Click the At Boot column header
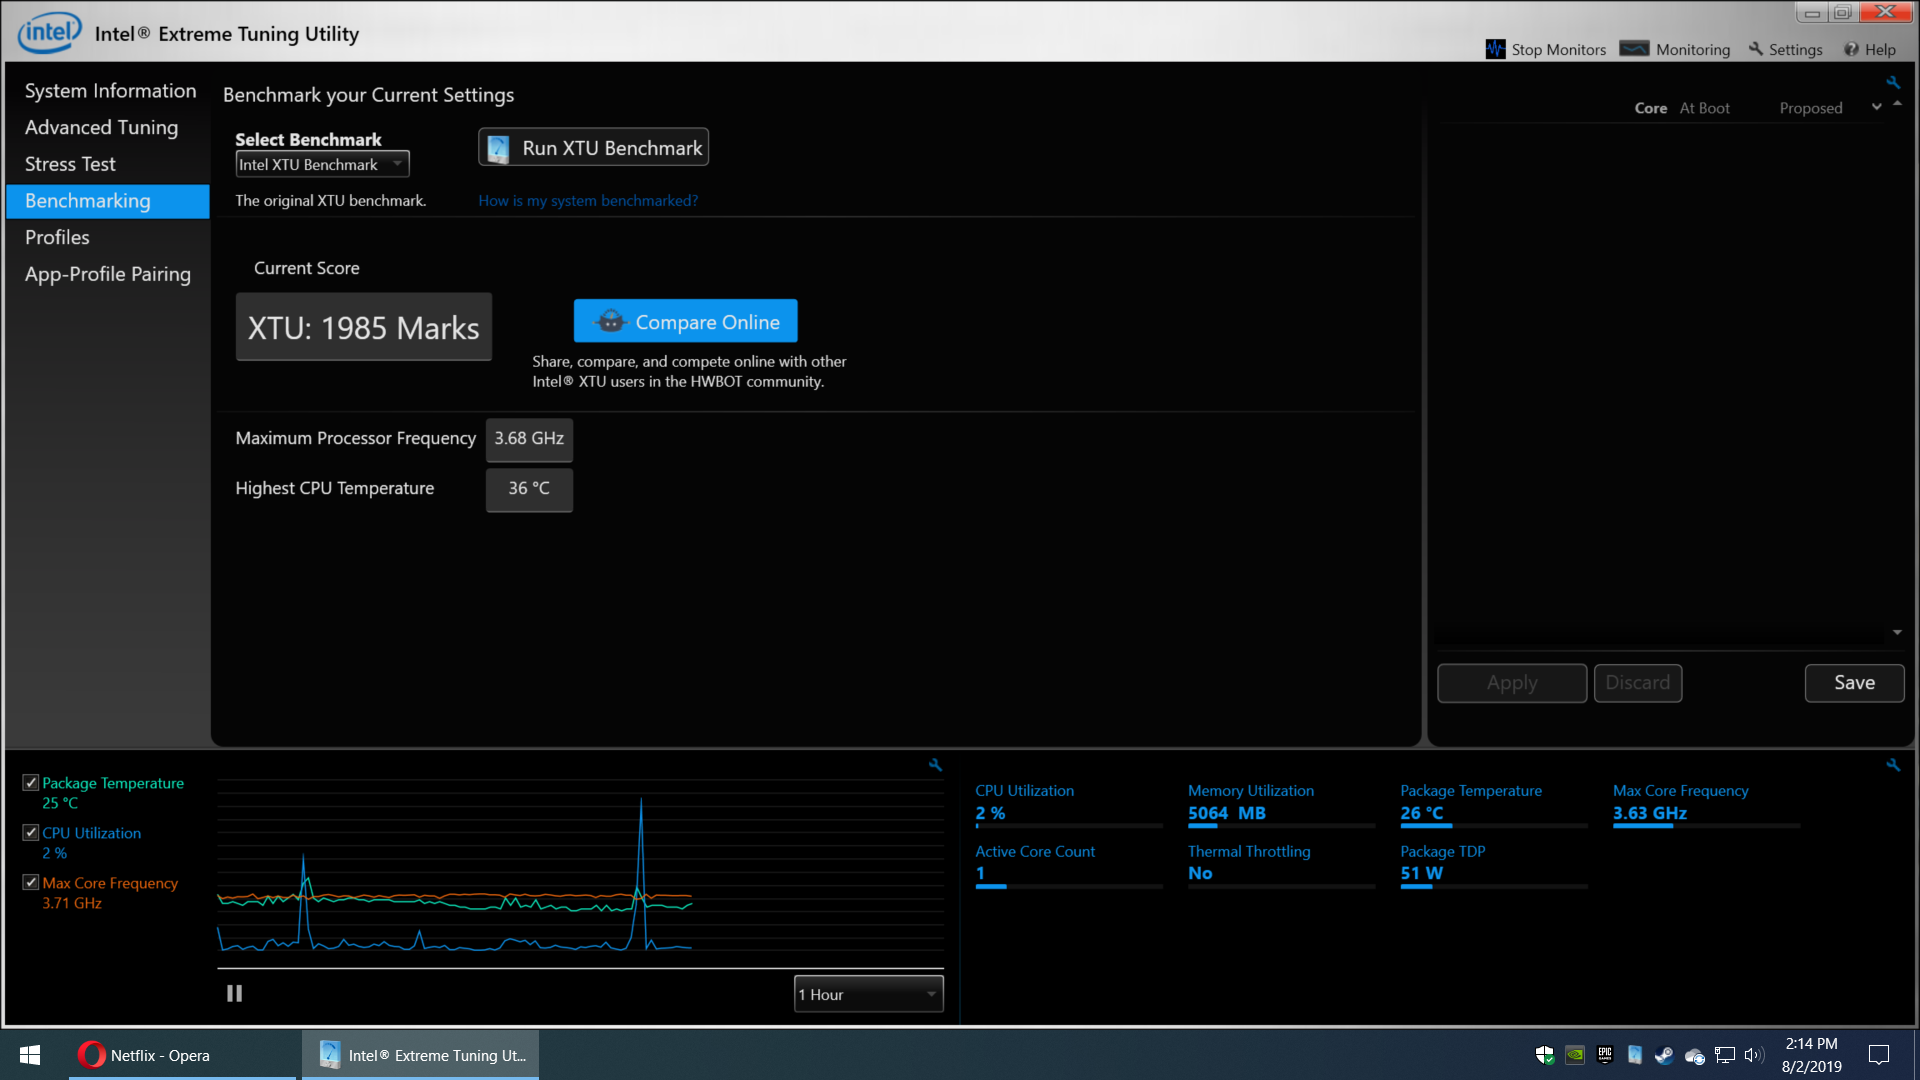Image resolution: width=1920 pixels, height=1080 pixels. [x=1704, y=108]
